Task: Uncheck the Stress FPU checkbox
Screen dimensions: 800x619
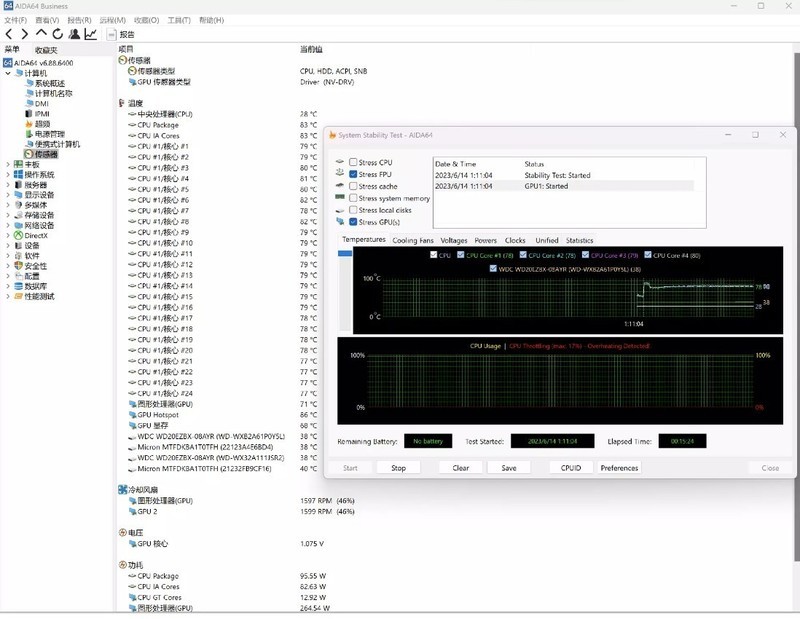Action: coord(353,174)
